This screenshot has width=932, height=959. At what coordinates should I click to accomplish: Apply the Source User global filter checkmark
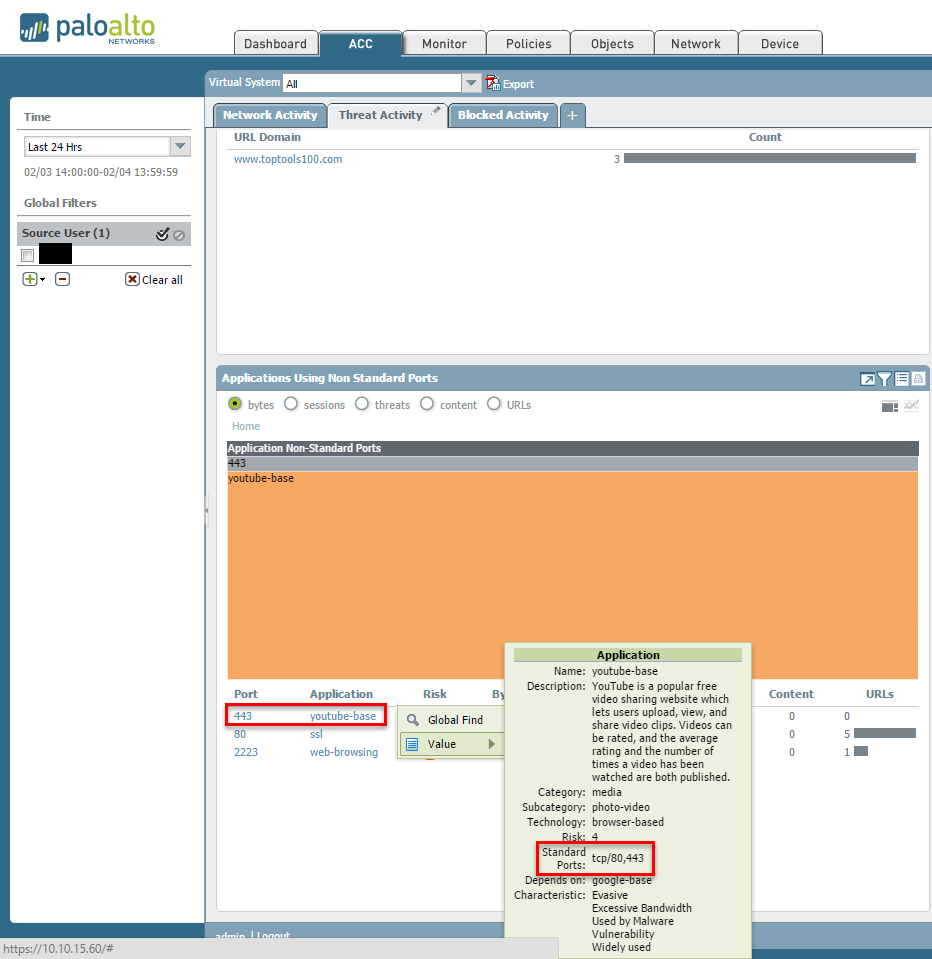162,234
